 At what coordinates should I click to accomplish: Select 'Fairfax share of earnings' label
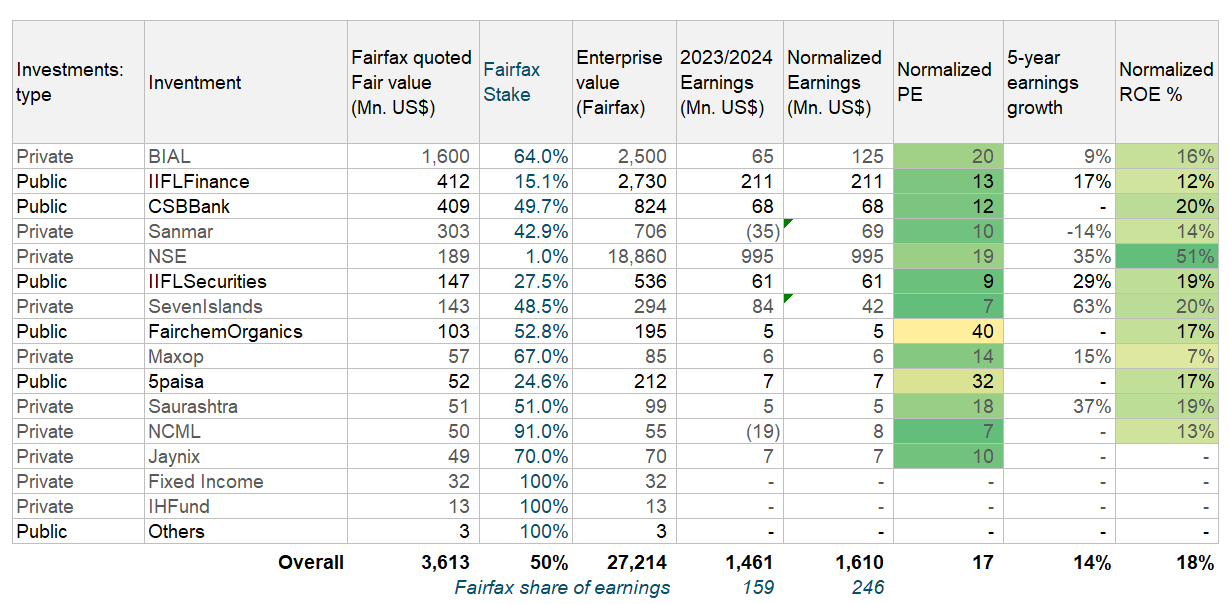click(x=562, y=587)
